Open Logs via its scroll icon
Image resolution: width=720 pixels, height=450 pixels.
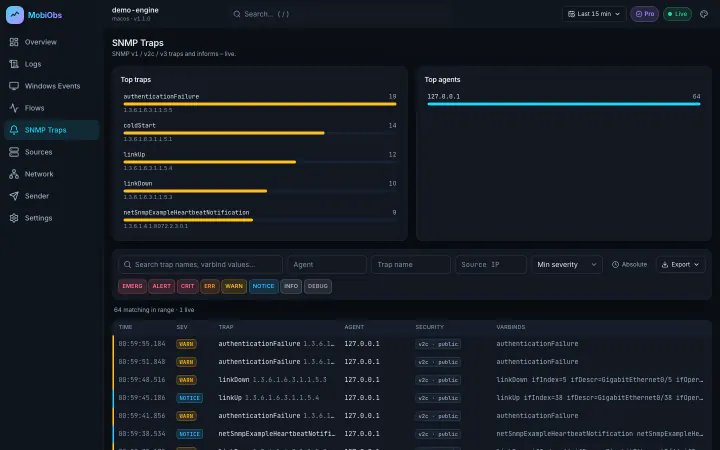14,64
